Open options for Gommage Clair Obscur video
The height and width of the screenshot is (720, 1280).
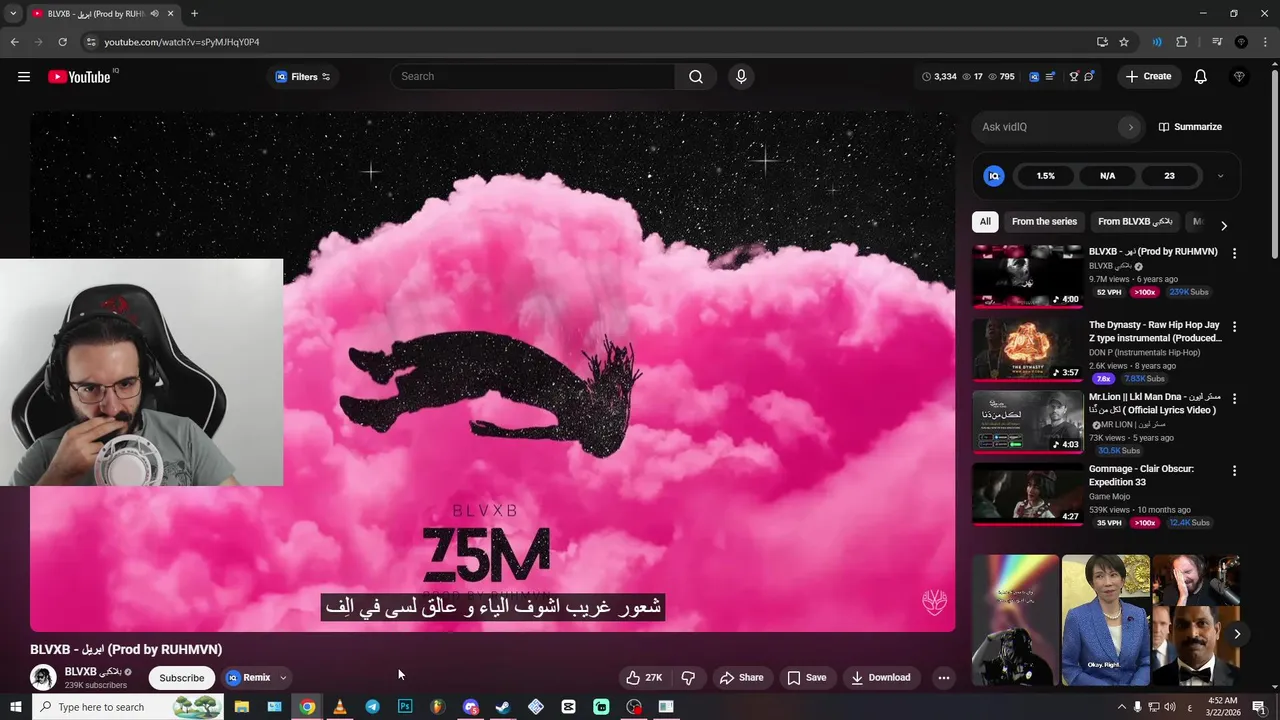tap(1234, 471)
